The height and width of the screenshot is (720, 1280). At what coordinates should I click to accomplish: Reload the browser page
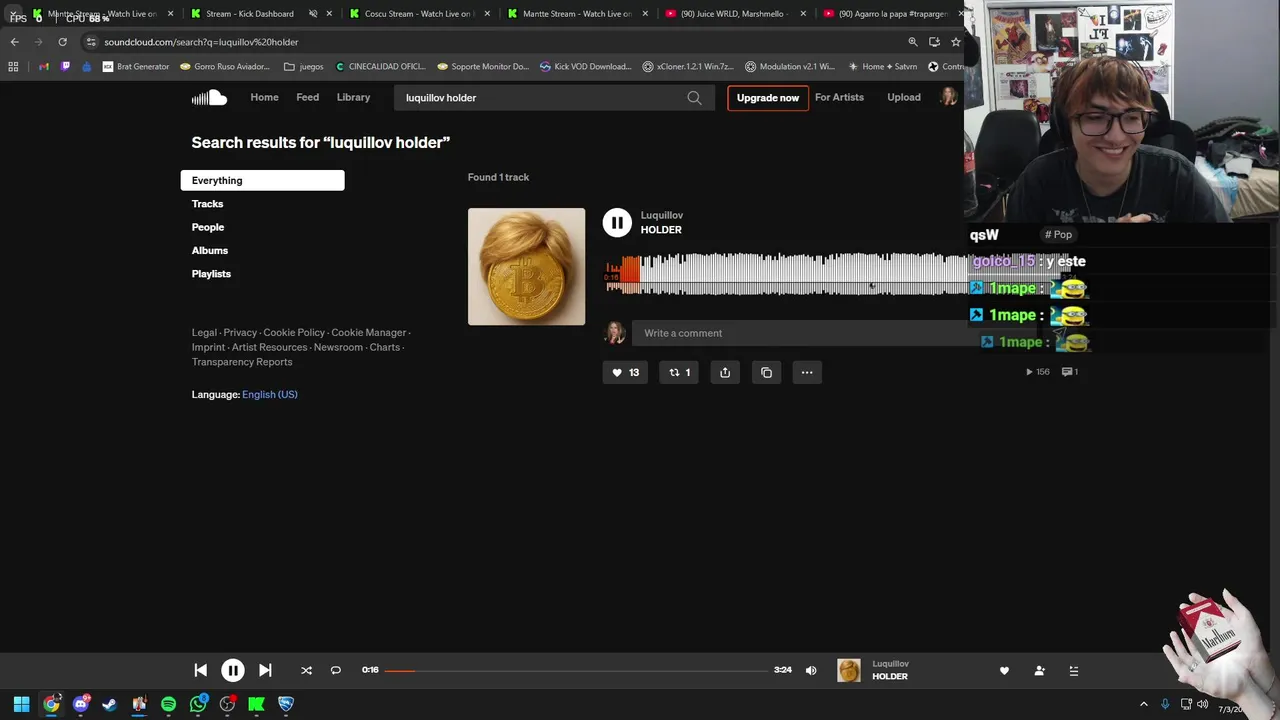pos(62,42)
